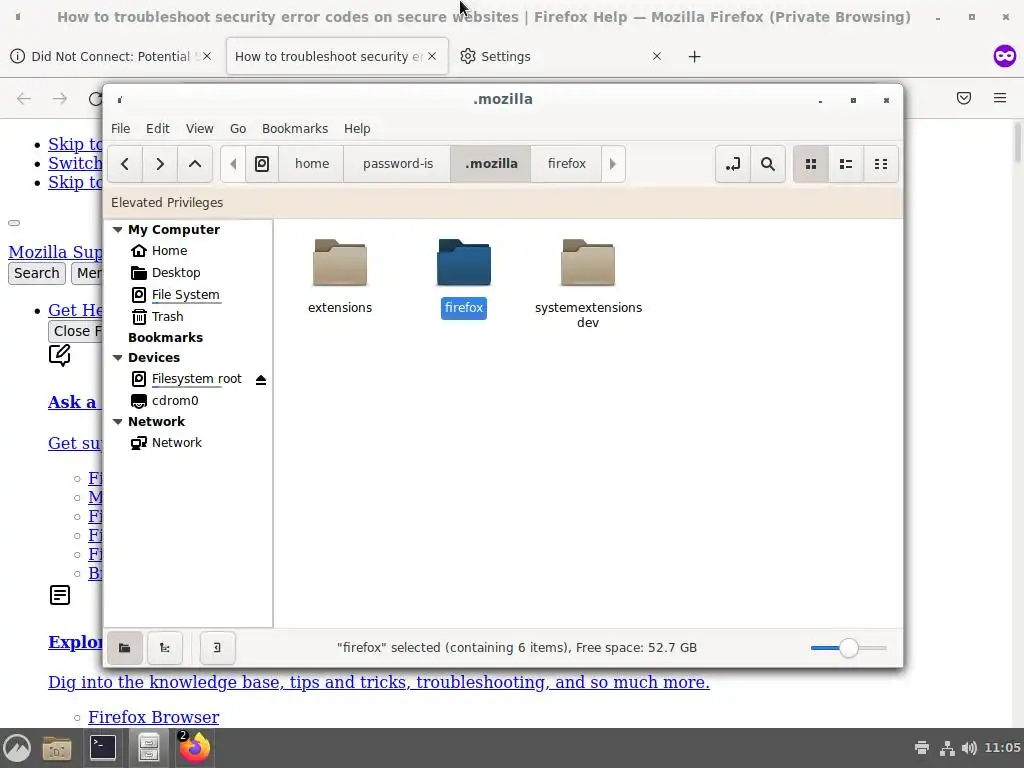Click .mozilla path bar button
The width and height of the screenshot is (1024, 768).
[491, 164]
